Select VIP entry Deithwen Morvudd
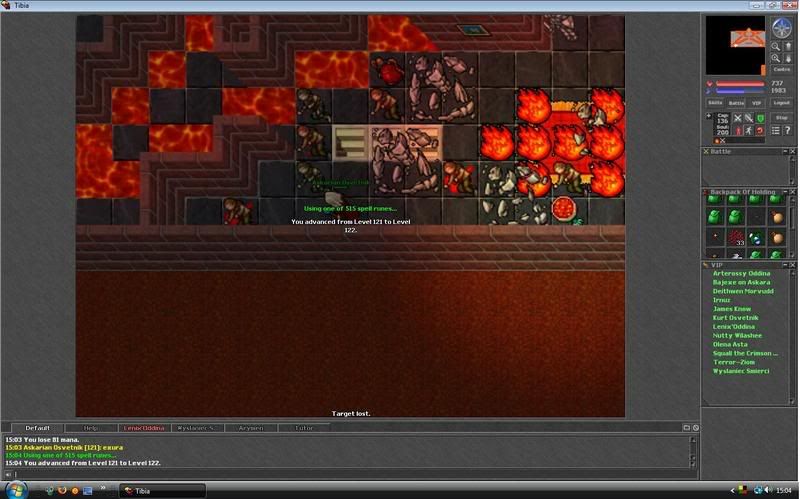Image resolution: width=800 pixels, height=499 pixels. coord(743,291)
